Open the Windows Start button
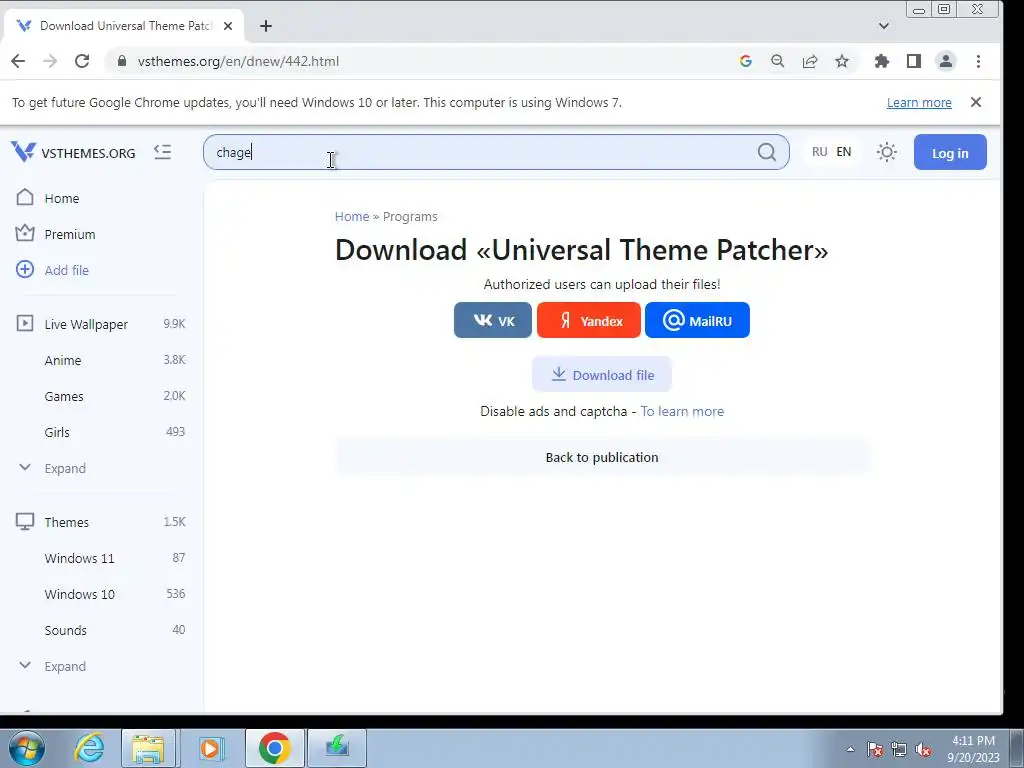Screen dimensions: 1024x768 point(26,748)
